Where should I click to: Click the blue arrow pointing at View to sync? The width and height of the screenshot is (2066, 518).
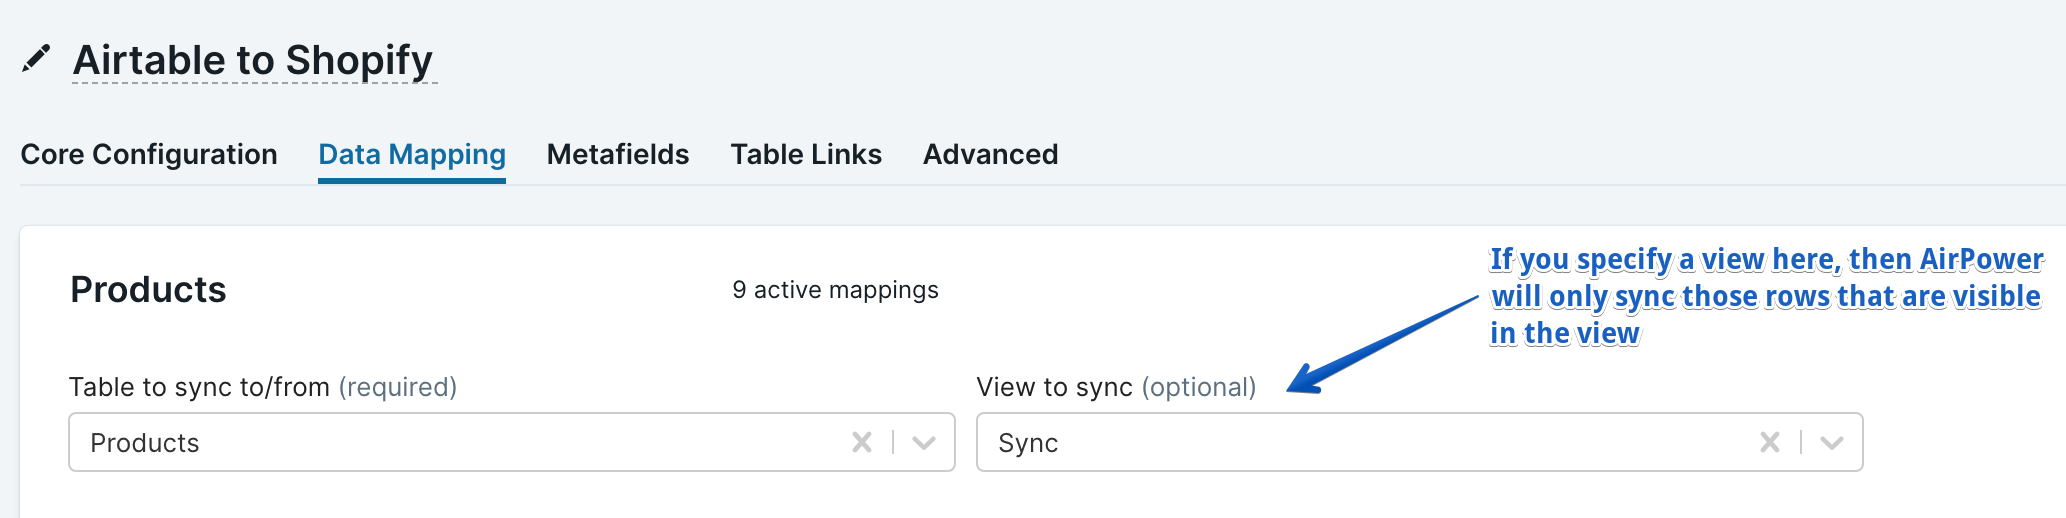(1380, 345)
